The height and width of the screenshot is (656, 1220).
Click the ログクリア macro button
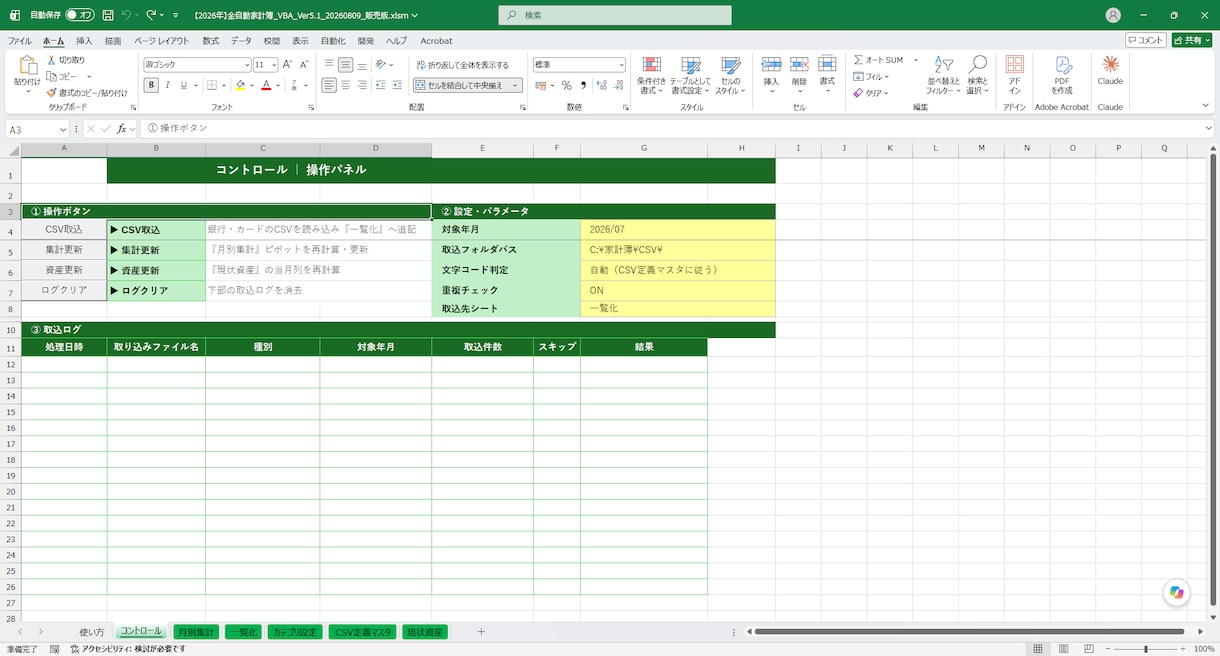(64, 290)
